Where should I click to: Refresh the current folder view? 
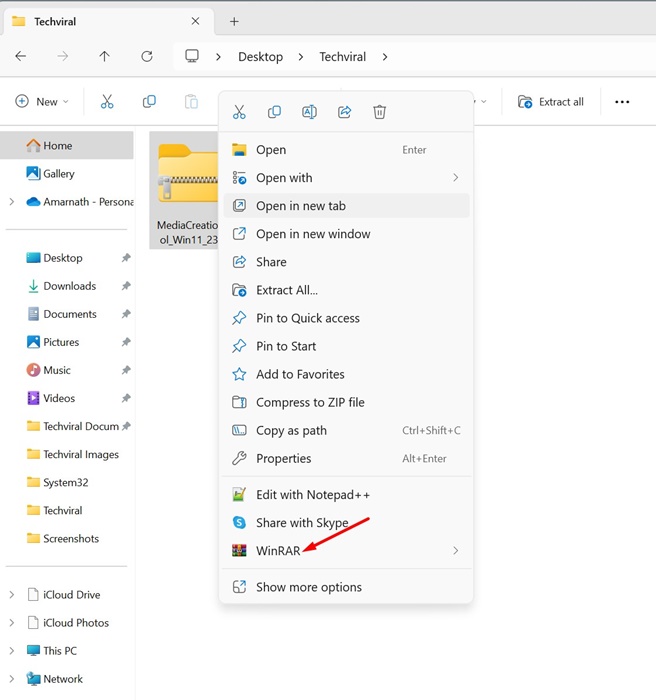coord(147,56)
